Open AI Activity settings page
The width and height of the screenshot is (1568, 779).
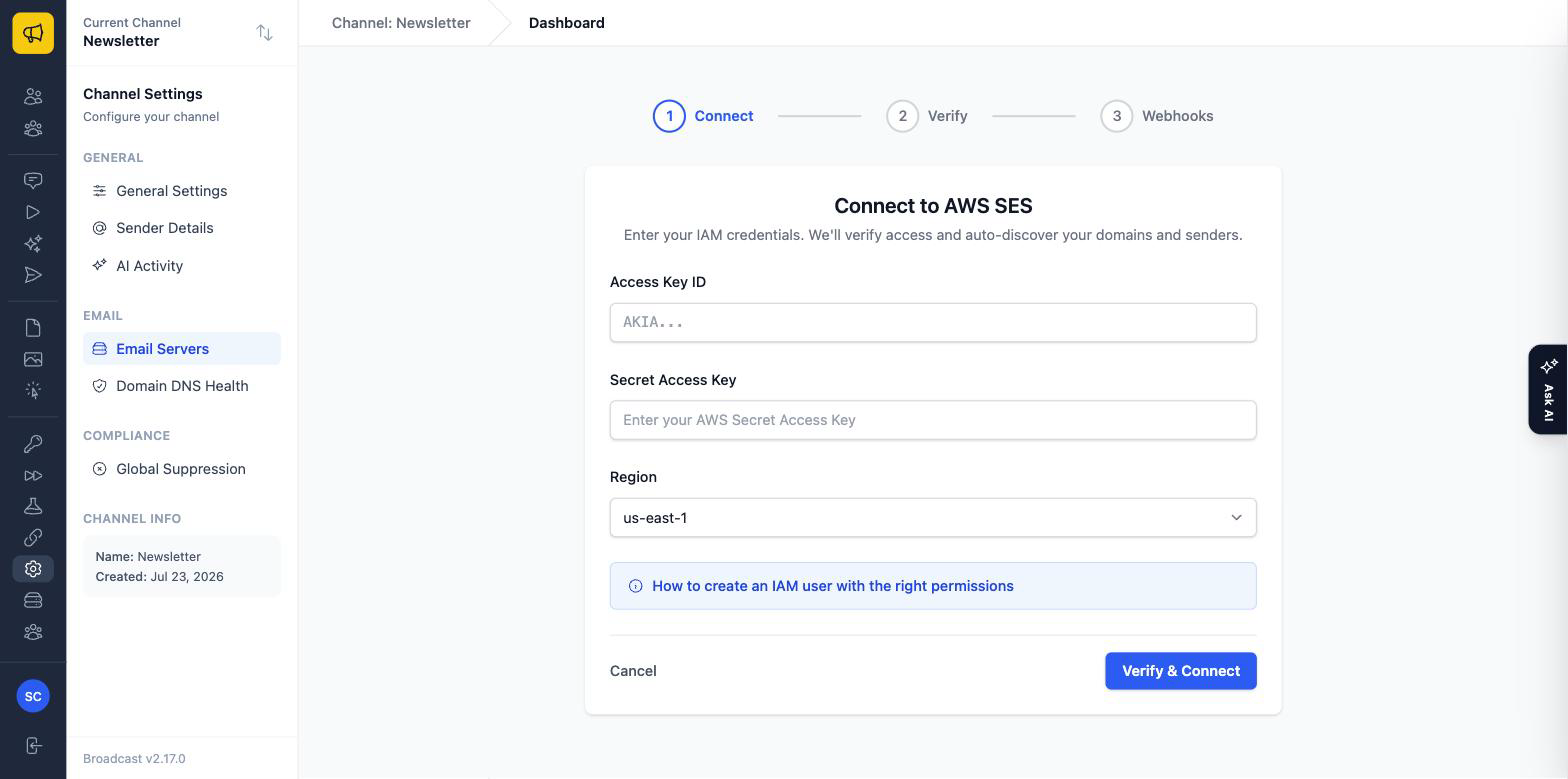pos(182,266)
